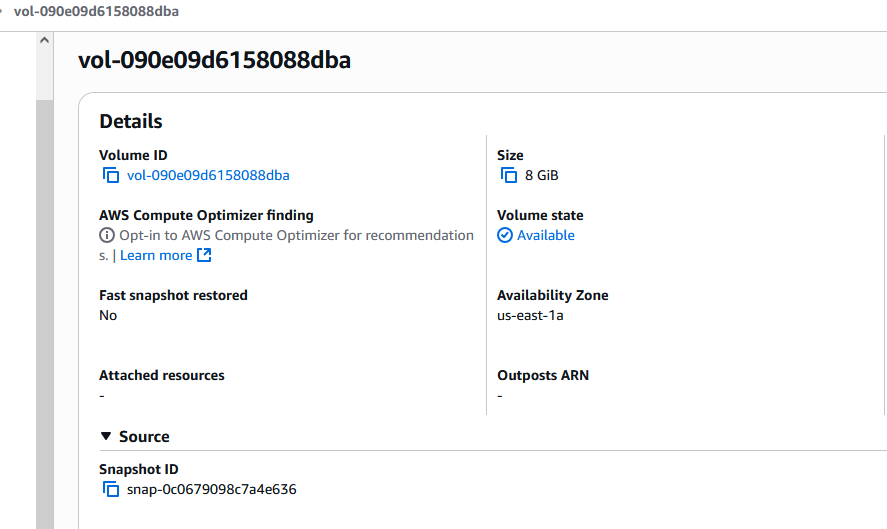Click the breadcrumb vol-090e09d6158088dba at top
887x529 pixels.
(96, 11)
